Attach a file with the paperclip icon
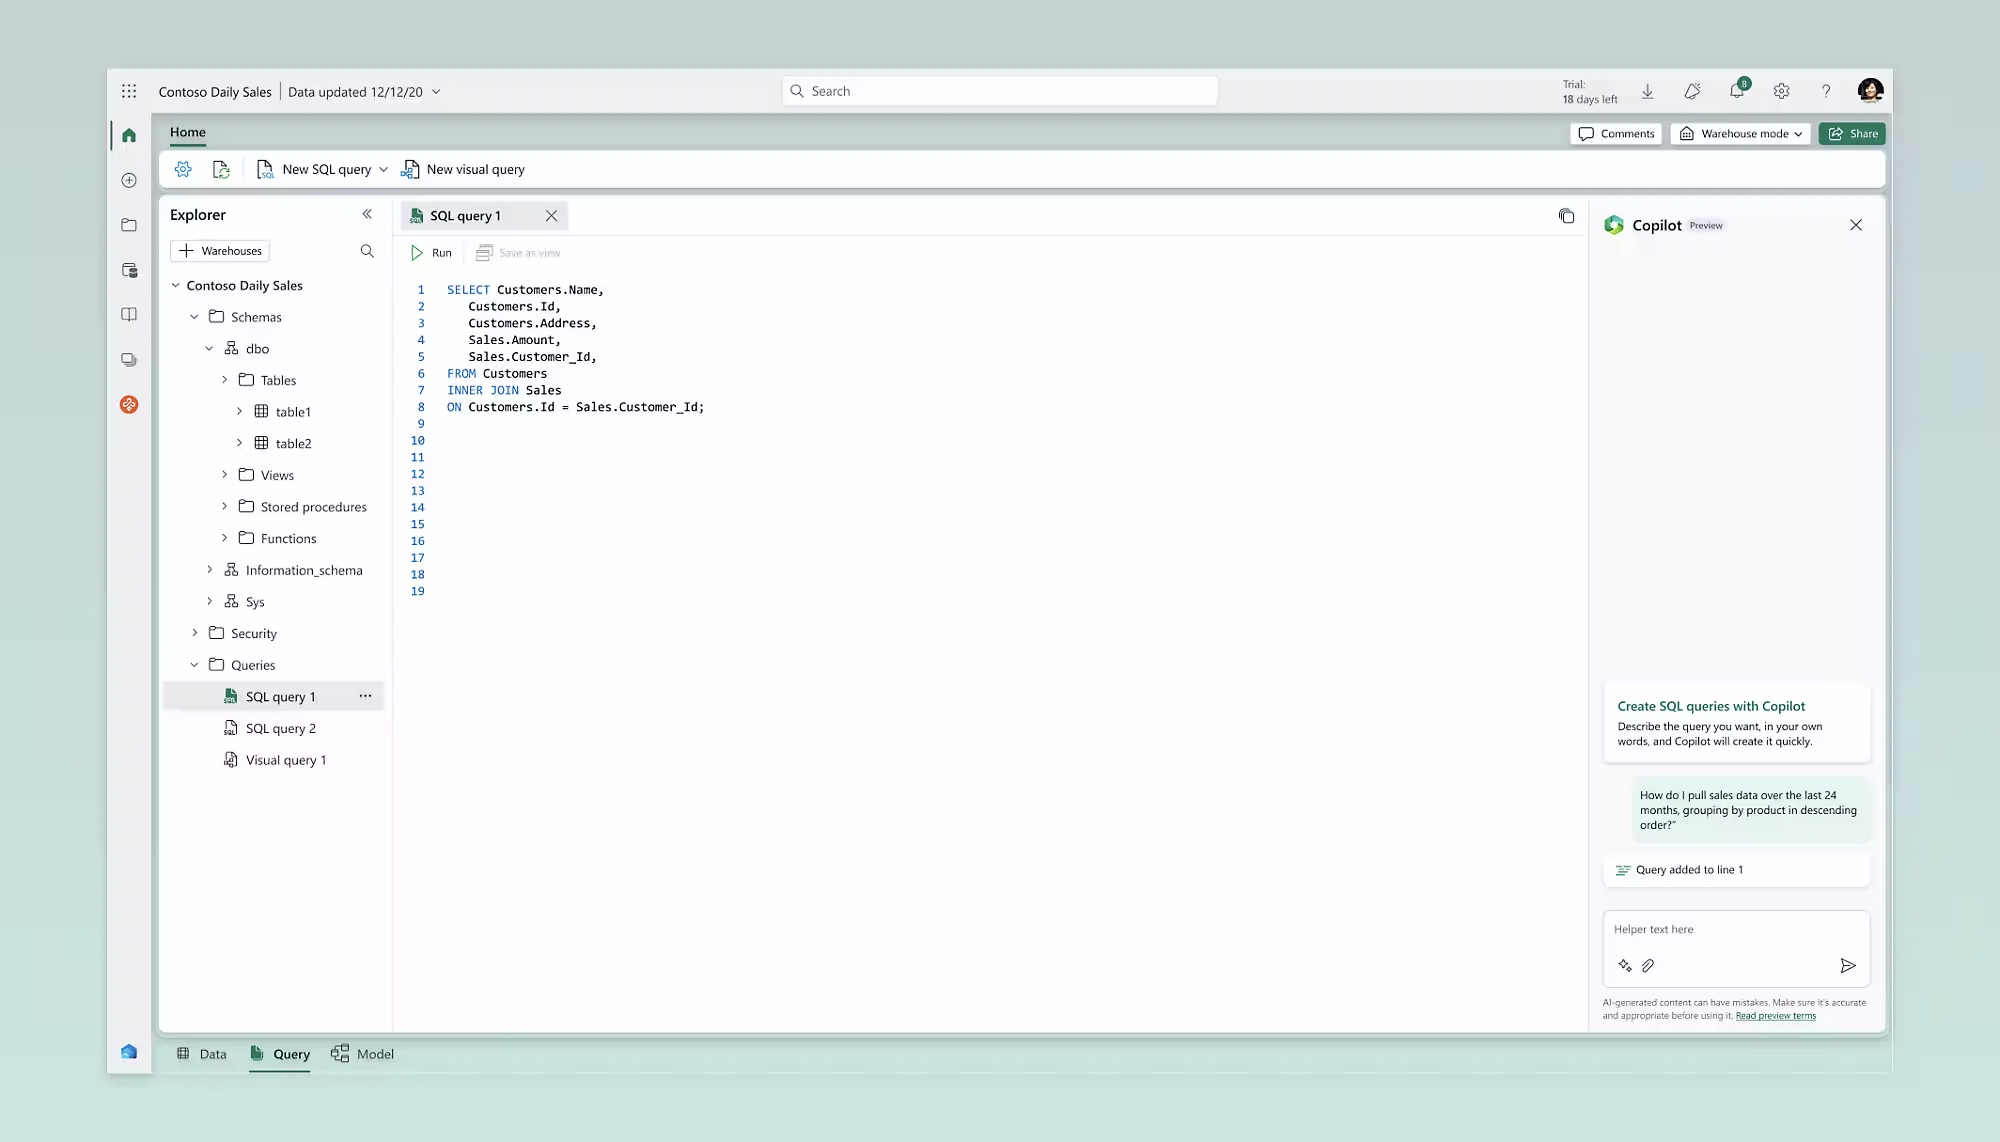The height and width of the screenshot is (1142, 2000). point(1648,965)
